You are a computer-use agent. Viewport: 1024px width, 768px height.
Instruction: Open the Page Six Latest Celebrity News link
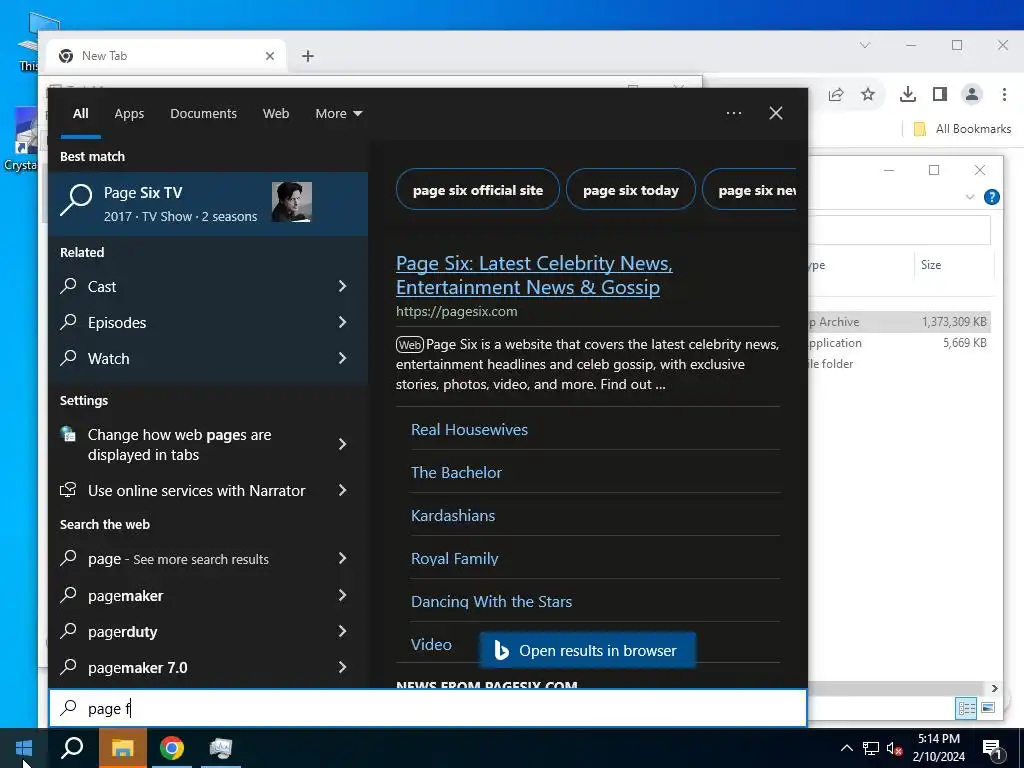coord(534,275)
